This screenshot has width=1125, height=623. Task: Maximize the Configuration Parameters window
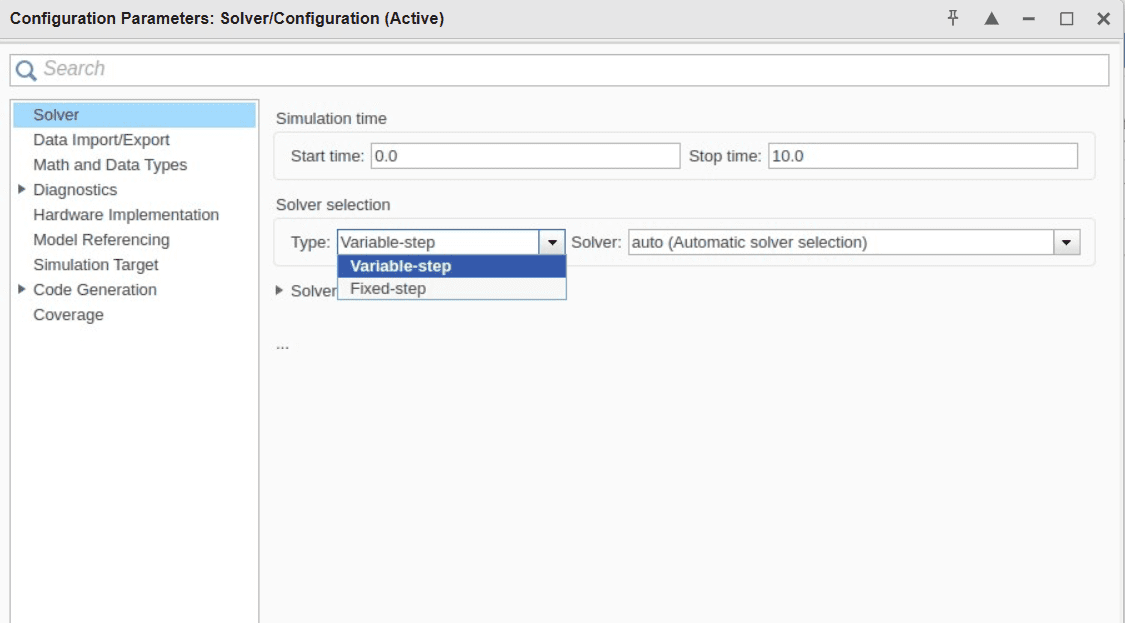(x=1066, y=19)
